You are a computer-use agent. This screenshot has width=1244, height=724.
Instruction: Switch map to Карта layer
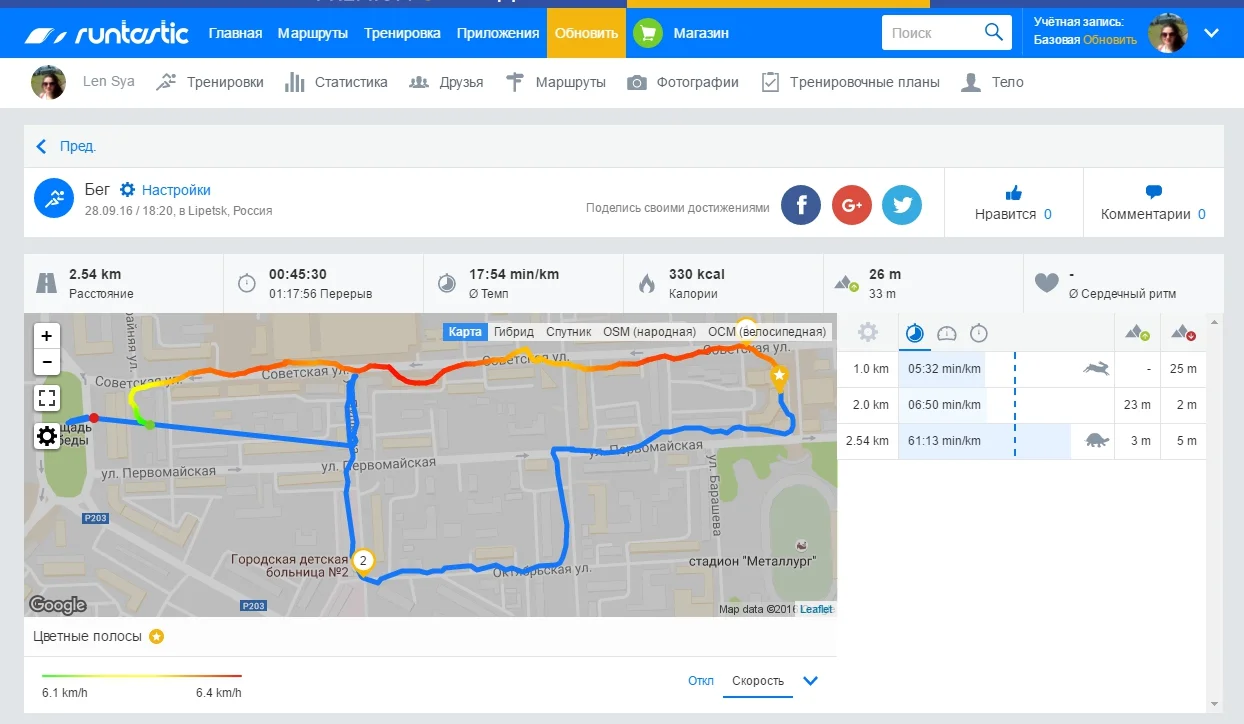[465, 332]
